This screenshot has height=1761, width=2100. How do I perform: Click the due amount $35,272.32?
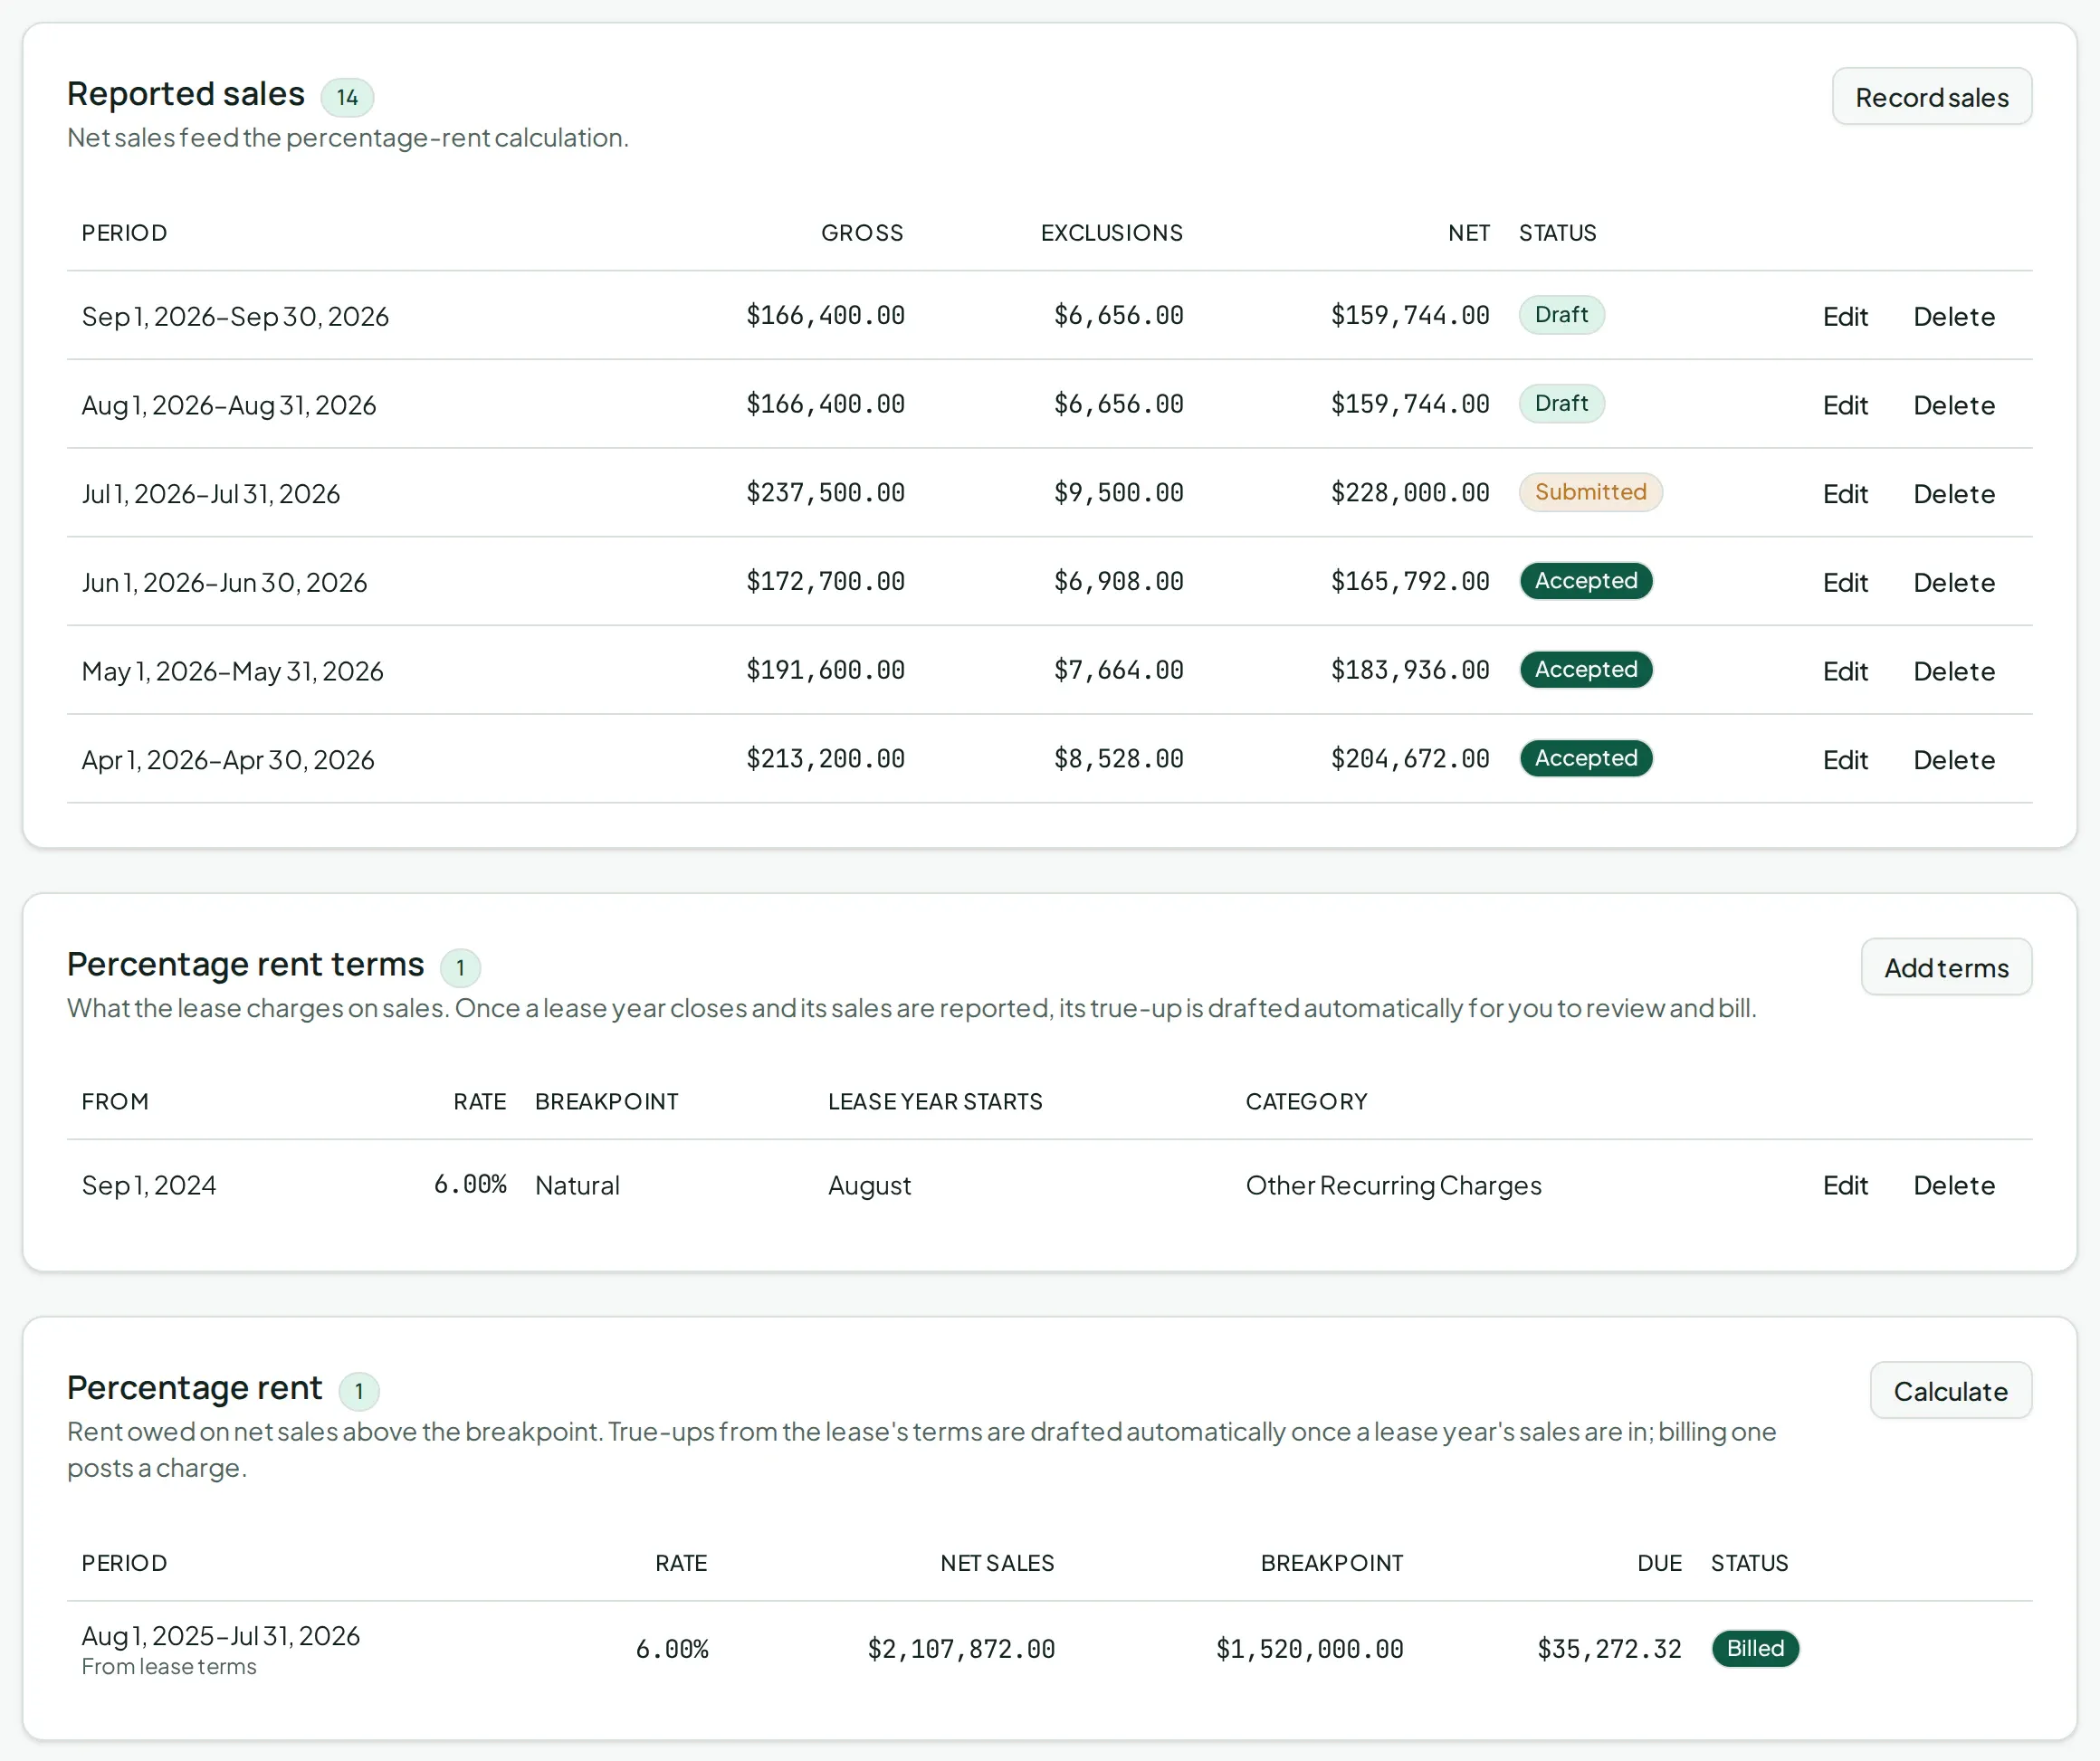point(1609,1649)
